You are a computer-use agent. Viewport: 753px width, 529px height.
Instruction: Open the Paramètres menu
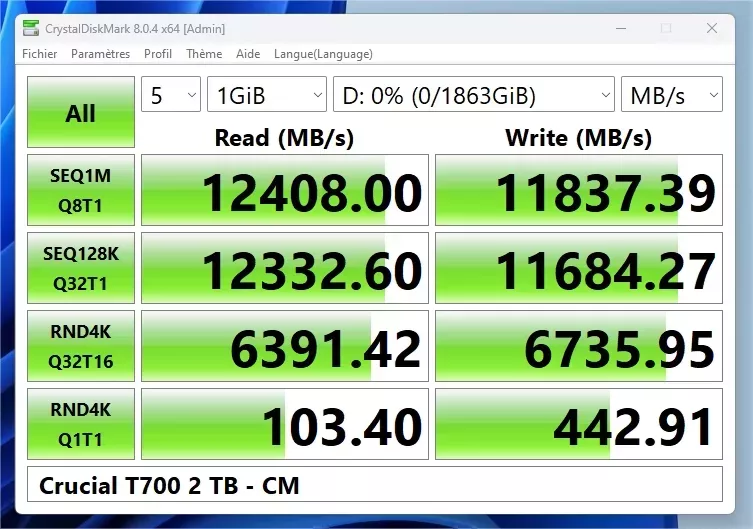(100, 54)
